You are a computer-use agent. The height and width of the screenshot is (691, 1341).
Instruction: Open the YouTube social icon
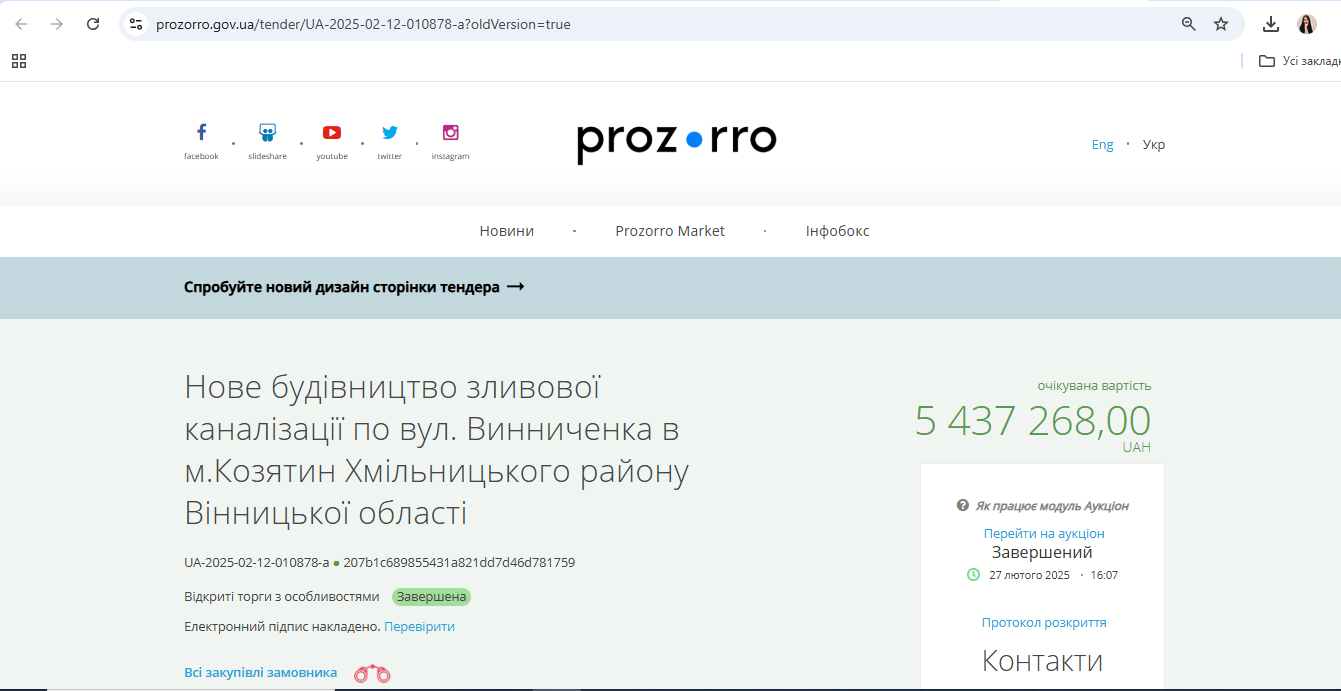(x=332, y=133)
